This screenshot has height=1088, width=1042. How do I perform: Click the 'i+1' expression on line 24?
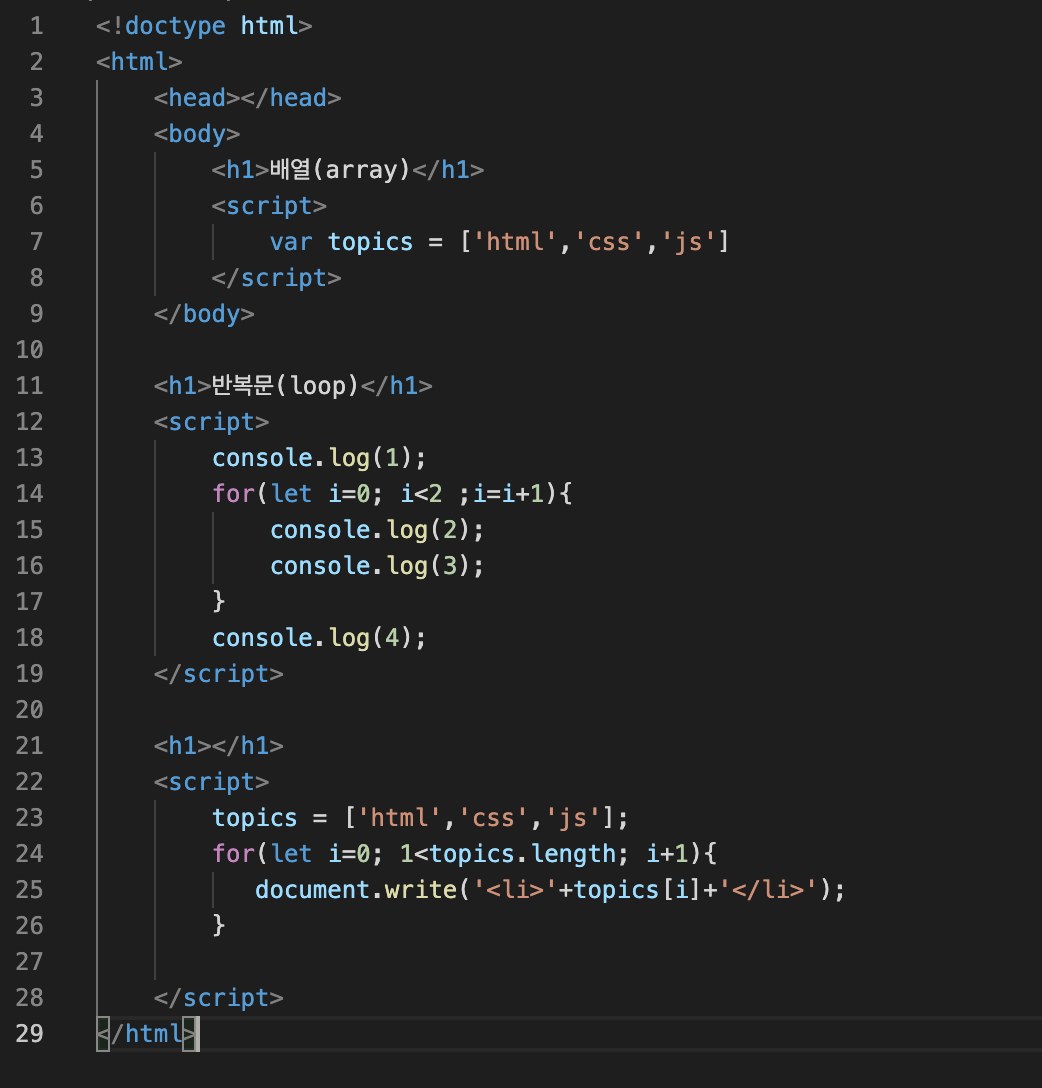point(667,854)
